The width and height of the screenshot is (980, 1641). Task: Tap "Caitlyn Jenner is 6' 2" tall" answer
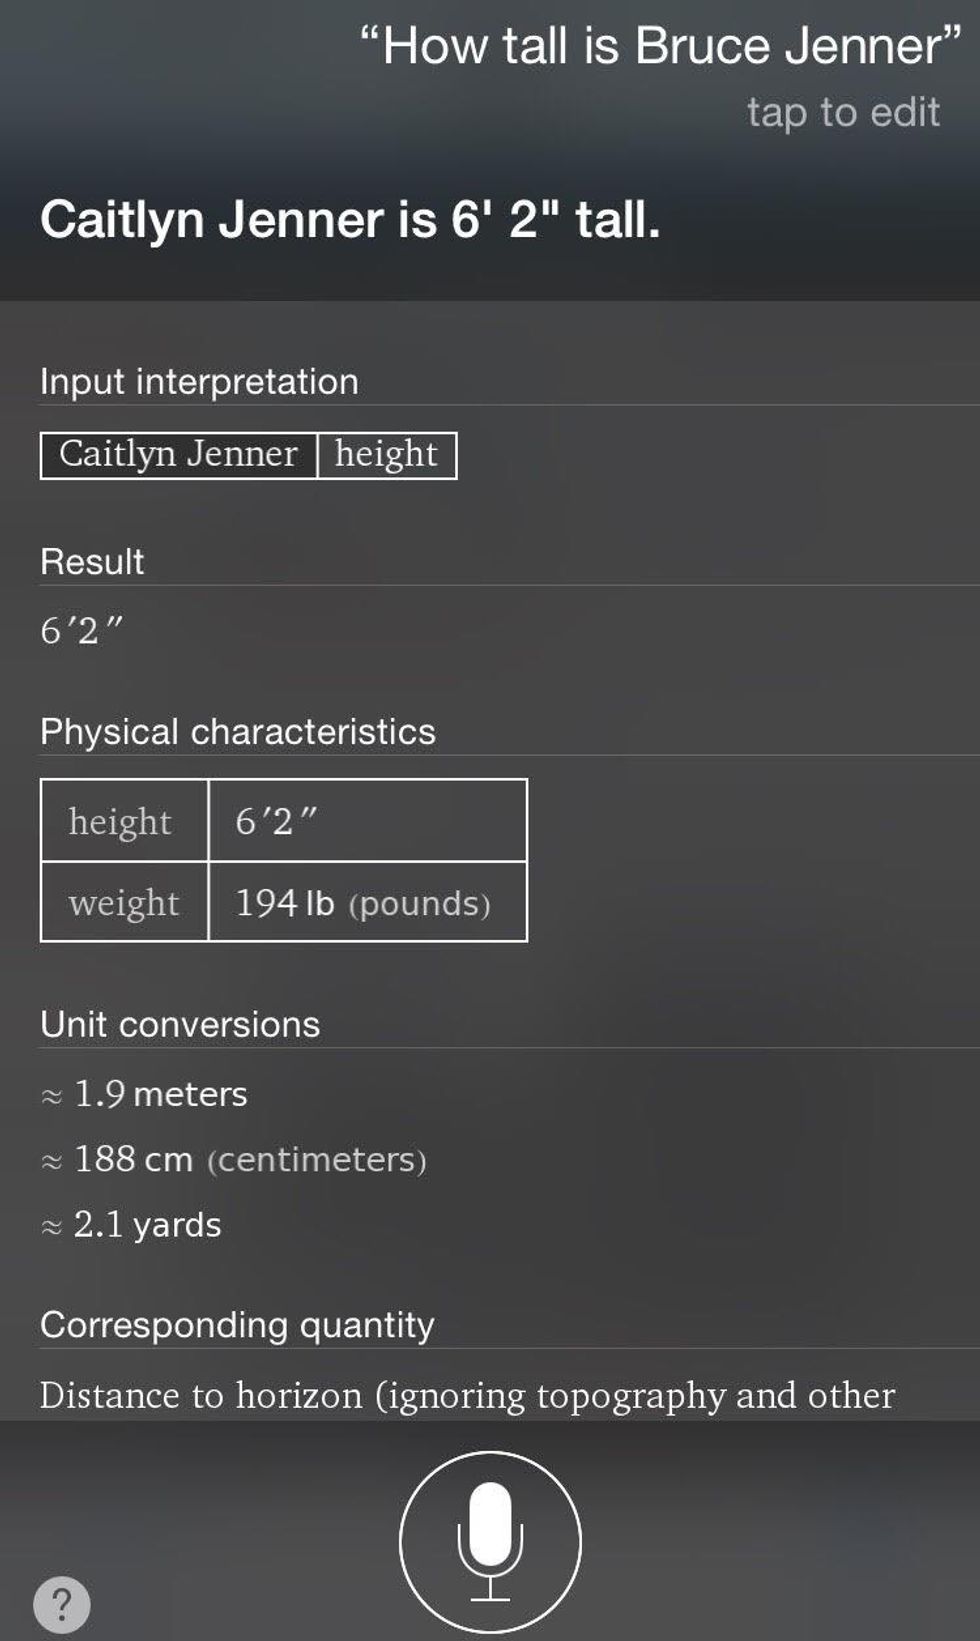click(x=350, y=219)
